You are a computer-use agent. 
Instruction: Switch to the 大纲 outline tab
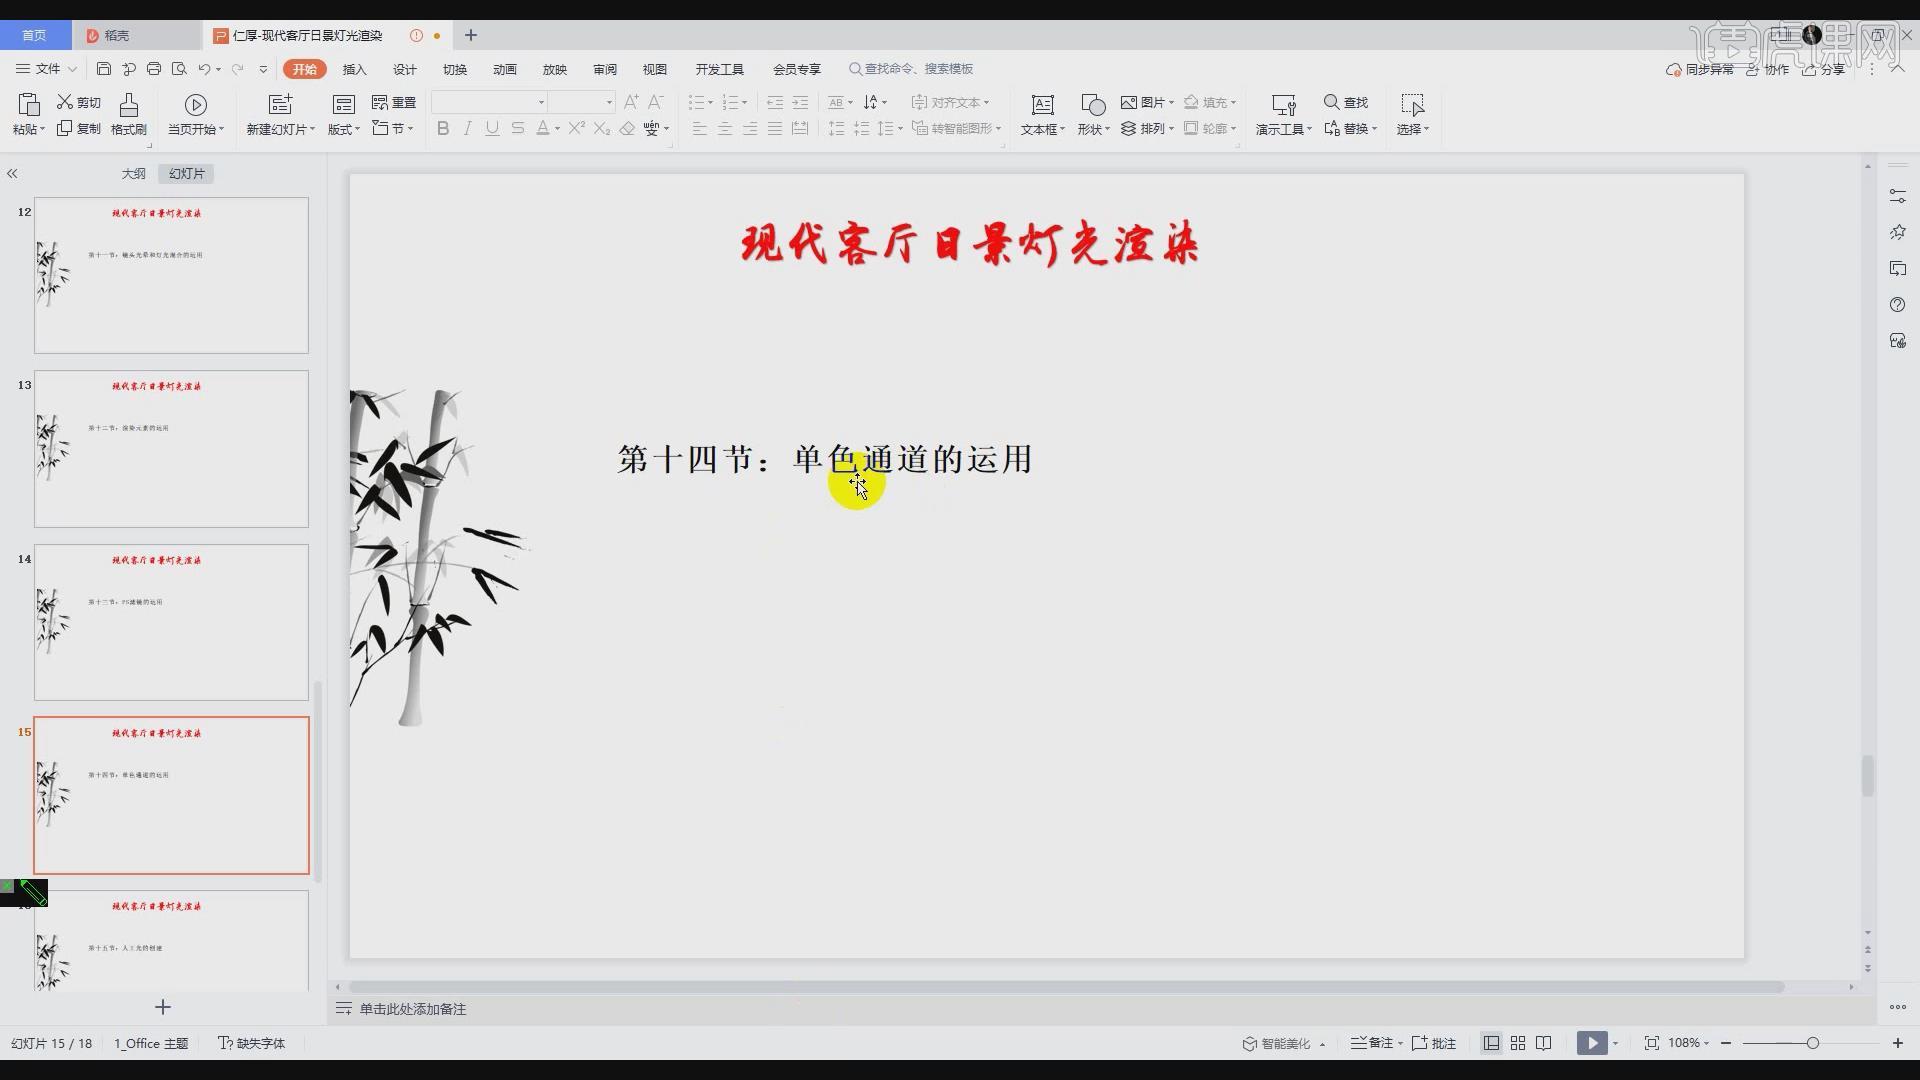(133, 173)
